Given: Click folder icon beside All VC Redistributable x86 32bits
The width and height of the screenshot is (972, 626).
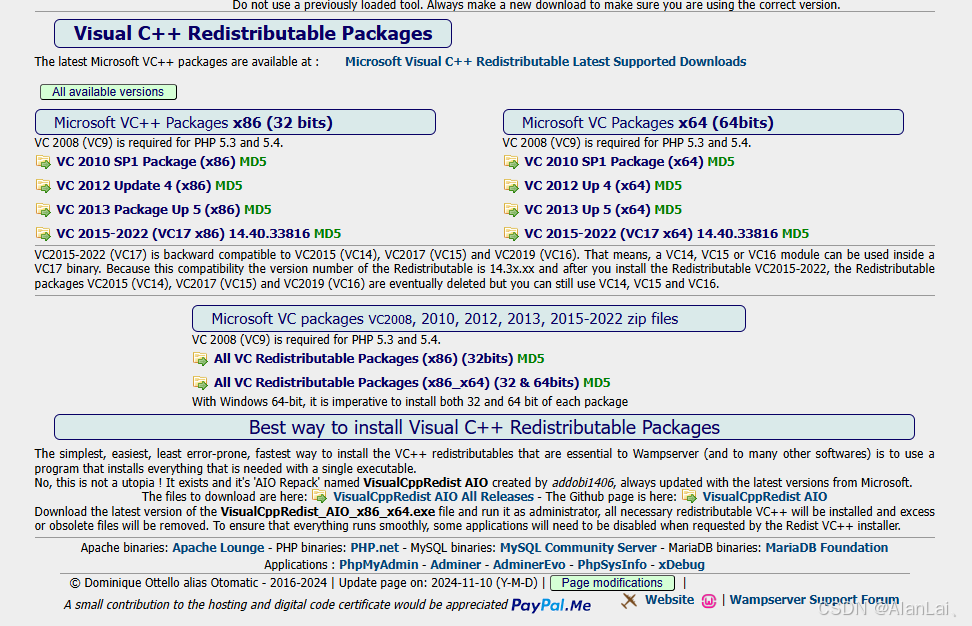Looking at the screenshot, I should pos(200,359).
